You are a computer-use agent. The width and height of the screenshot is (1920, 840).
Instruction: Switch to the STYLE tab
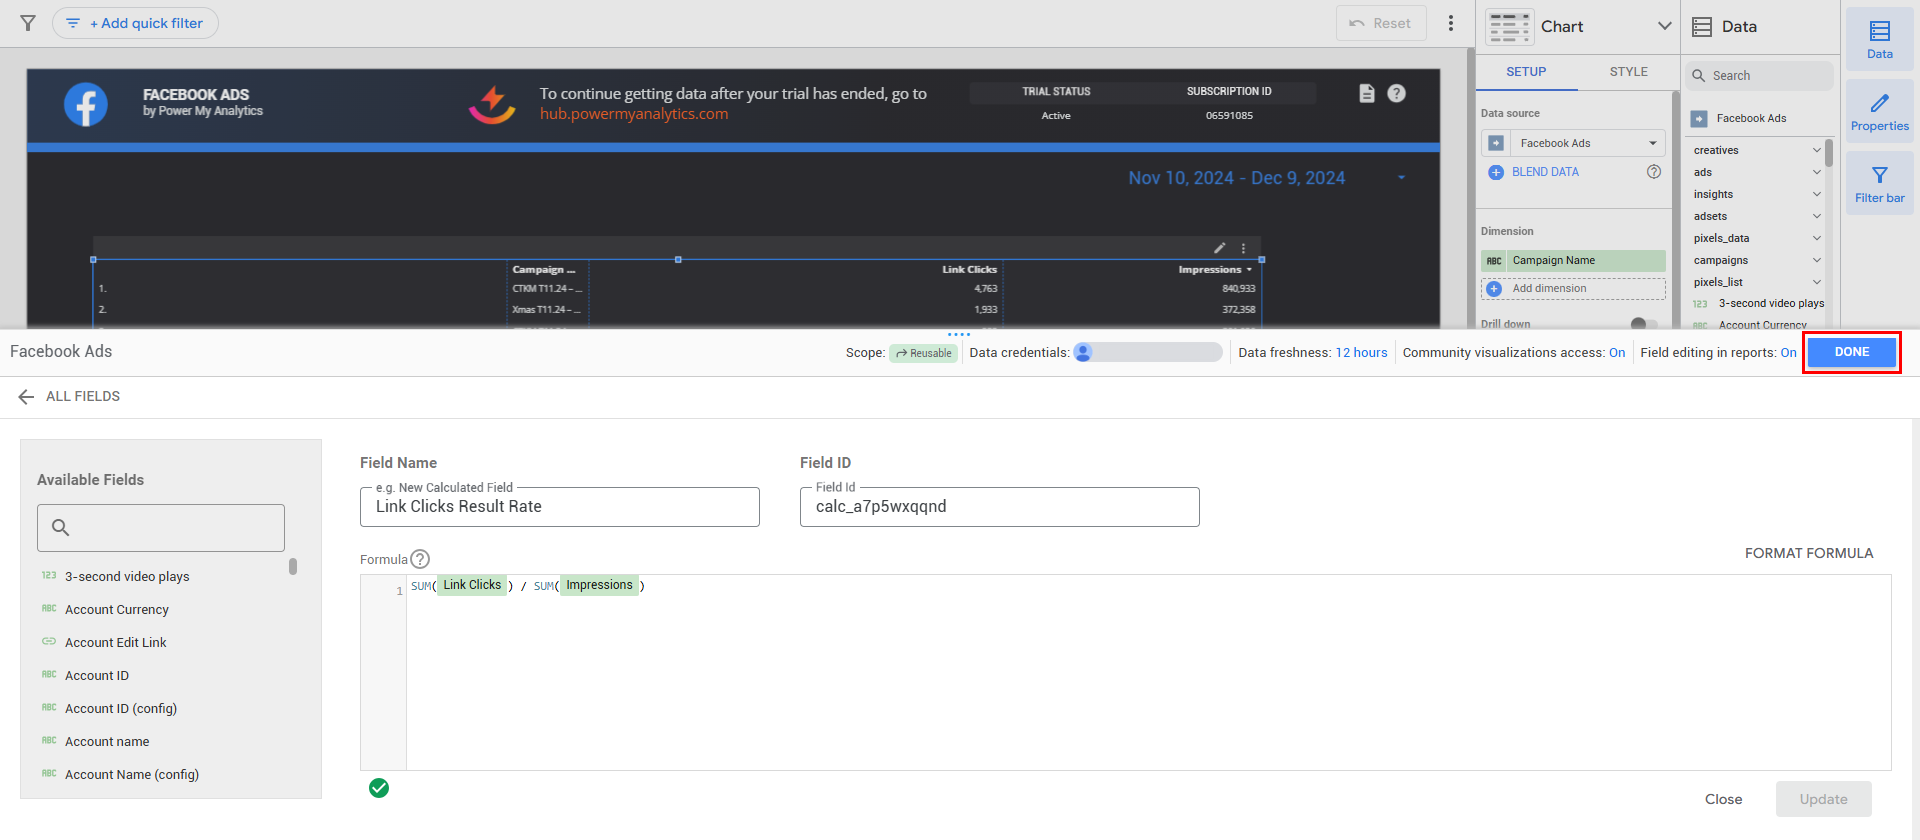(x=1628, y=72)
